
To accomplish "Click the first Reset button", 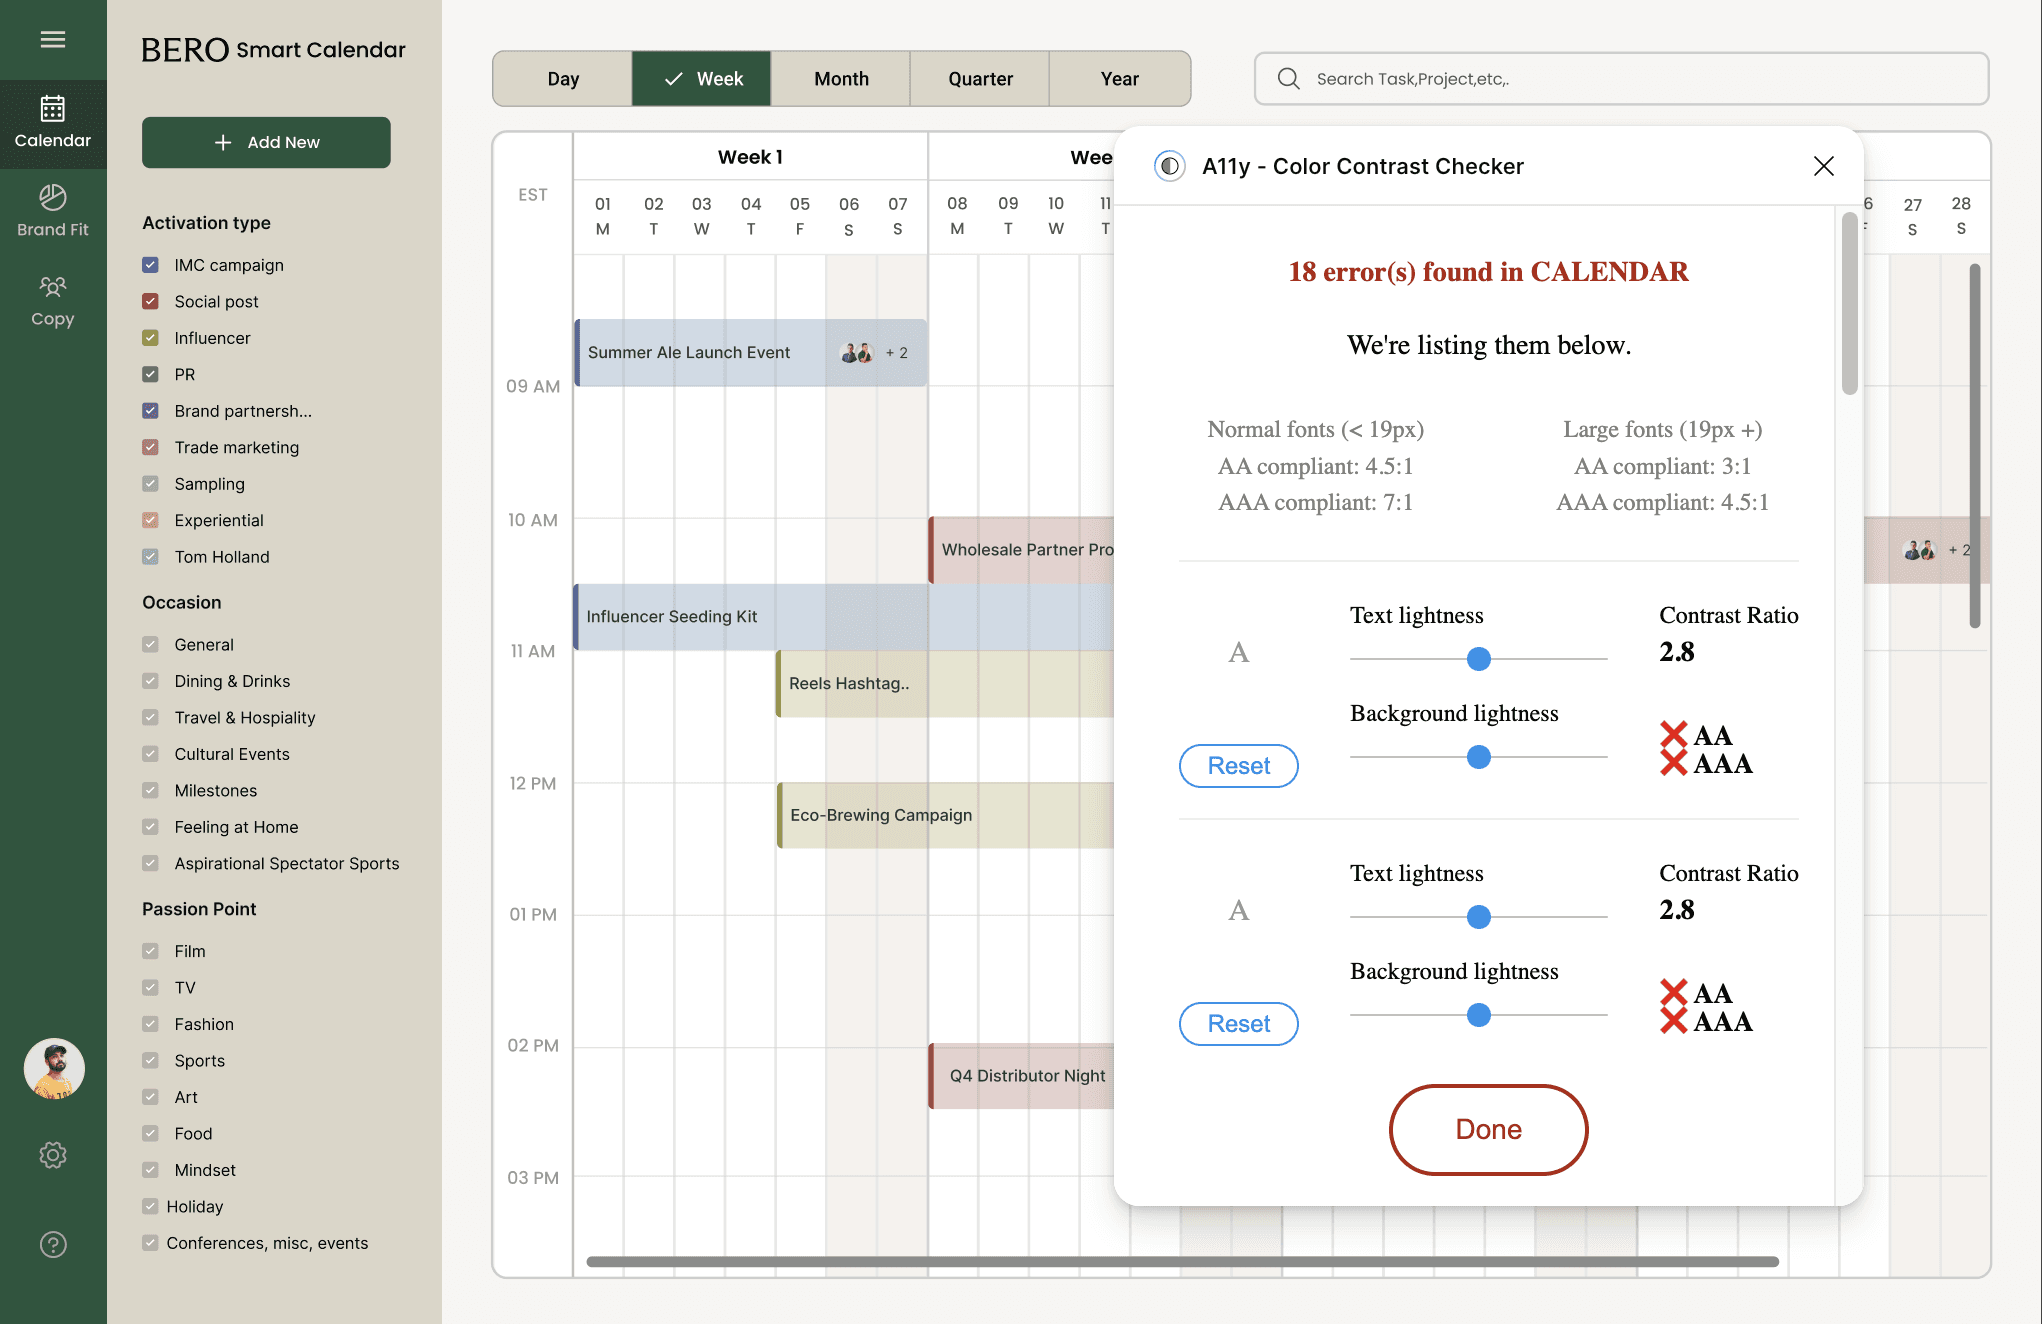I will 1238,766.
